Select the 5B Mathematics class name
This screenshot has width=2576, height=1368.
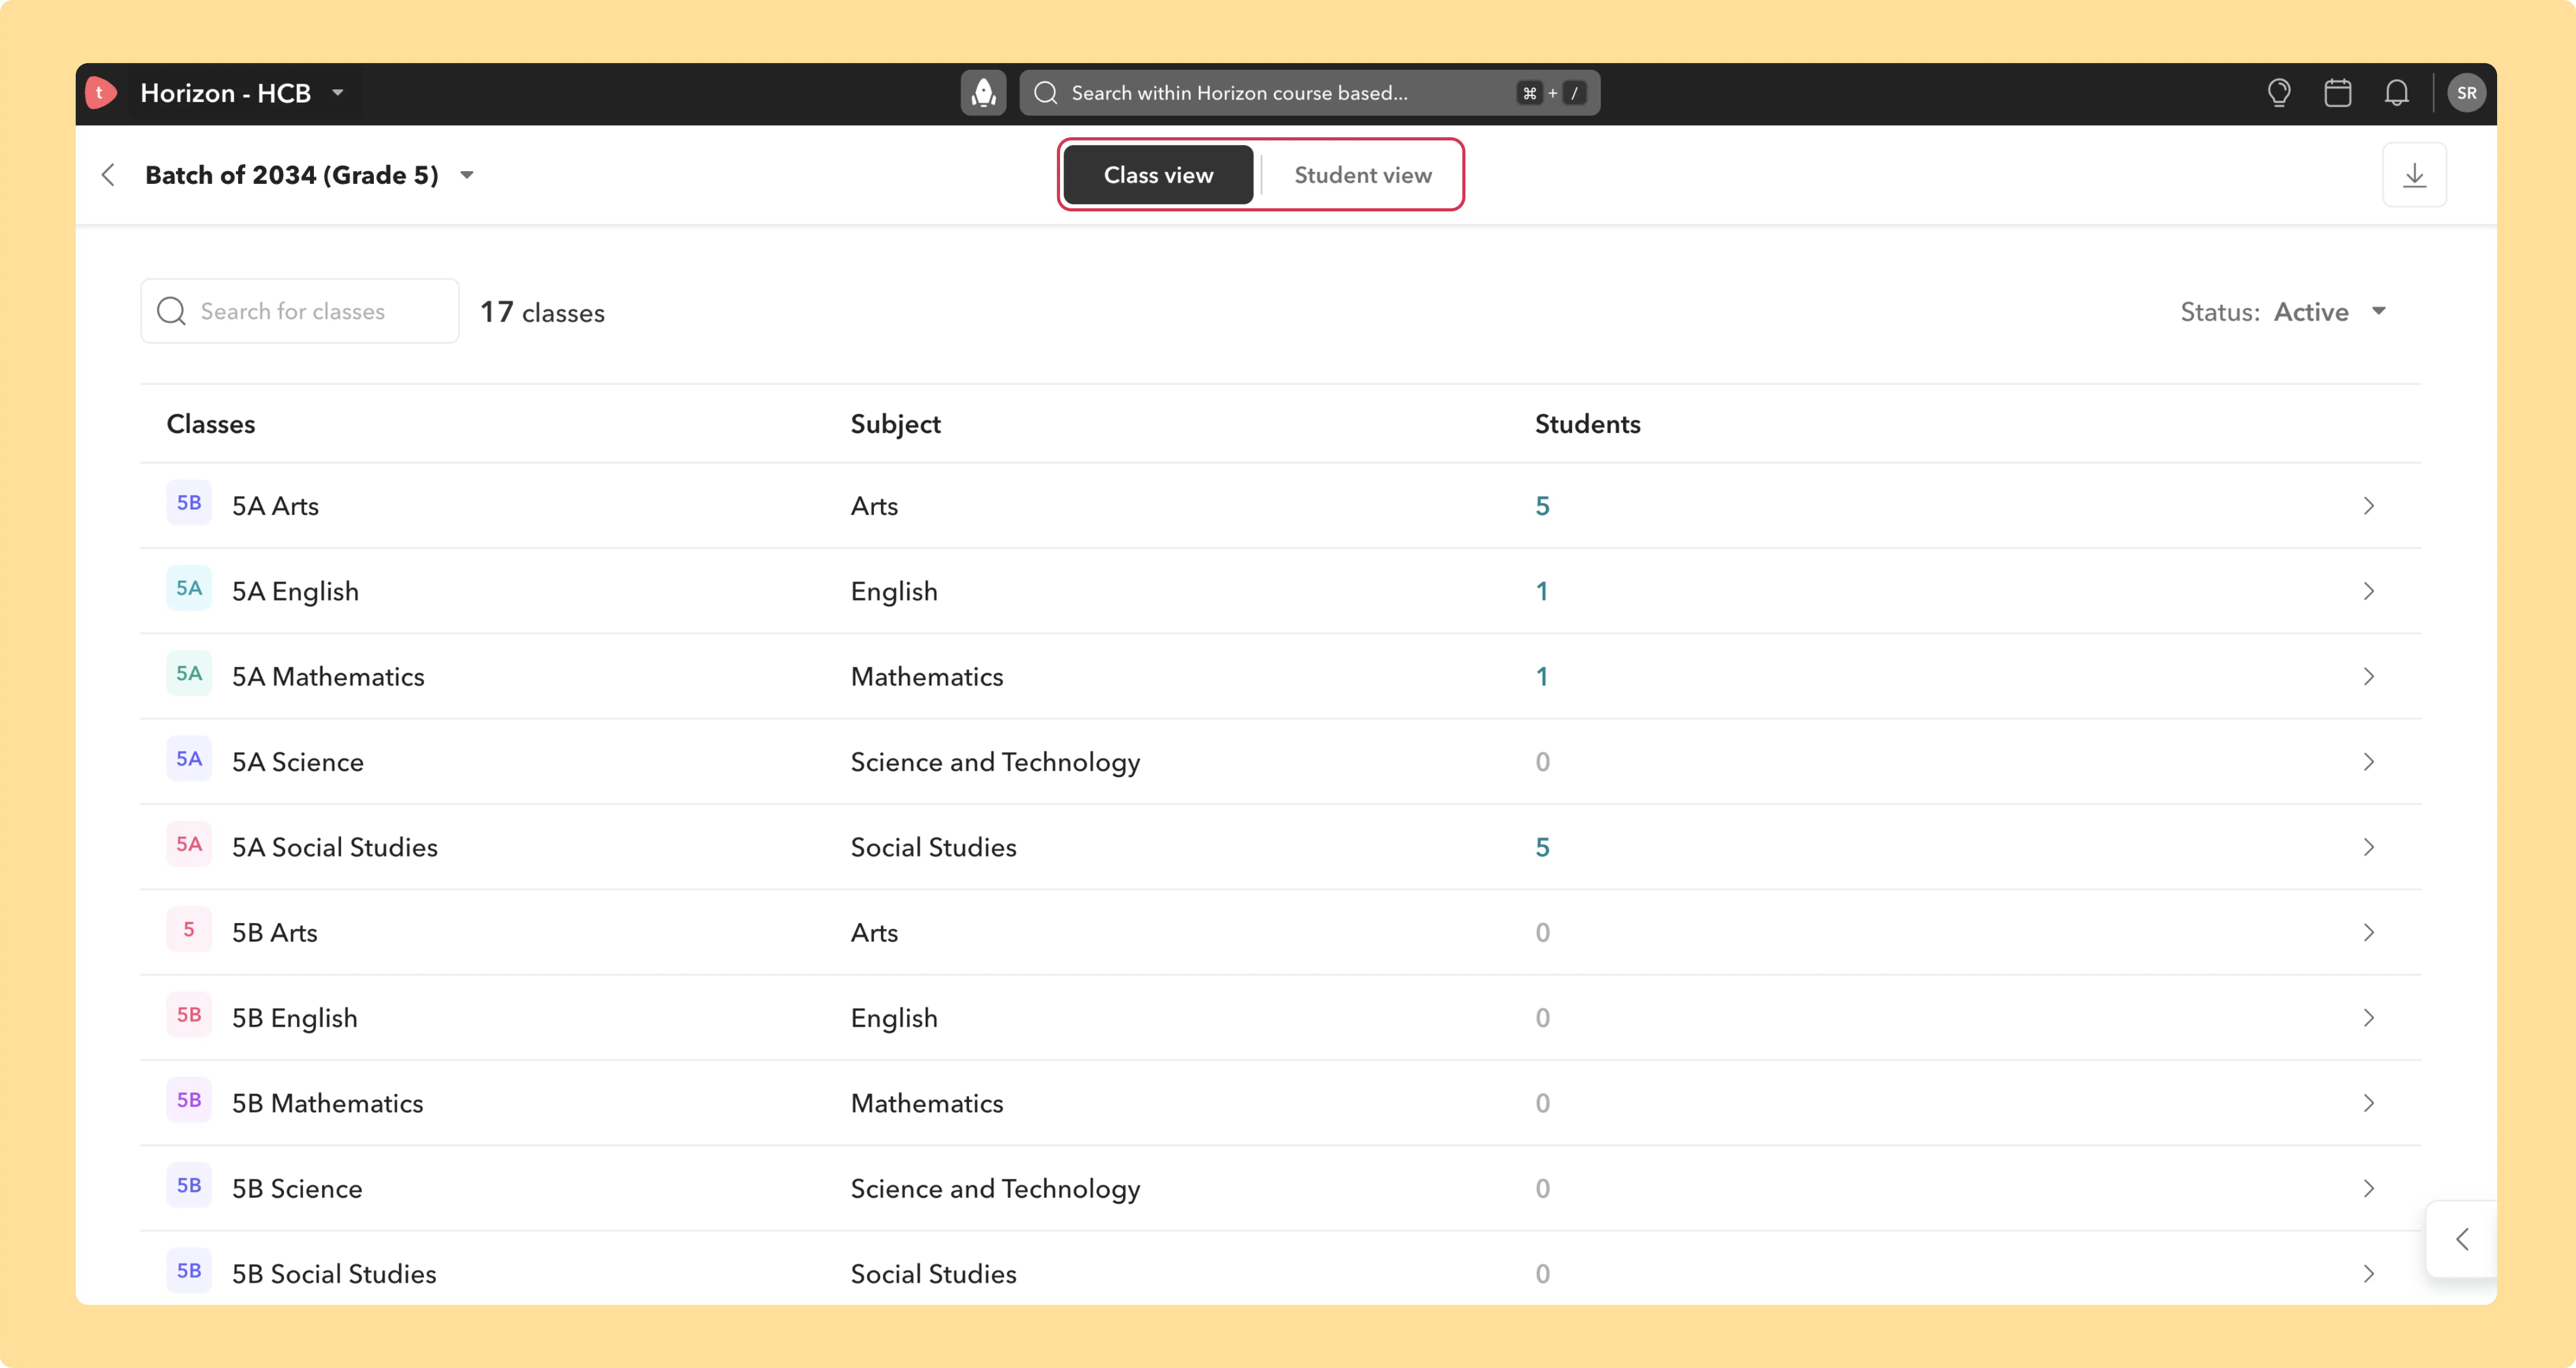point(328,1103)
